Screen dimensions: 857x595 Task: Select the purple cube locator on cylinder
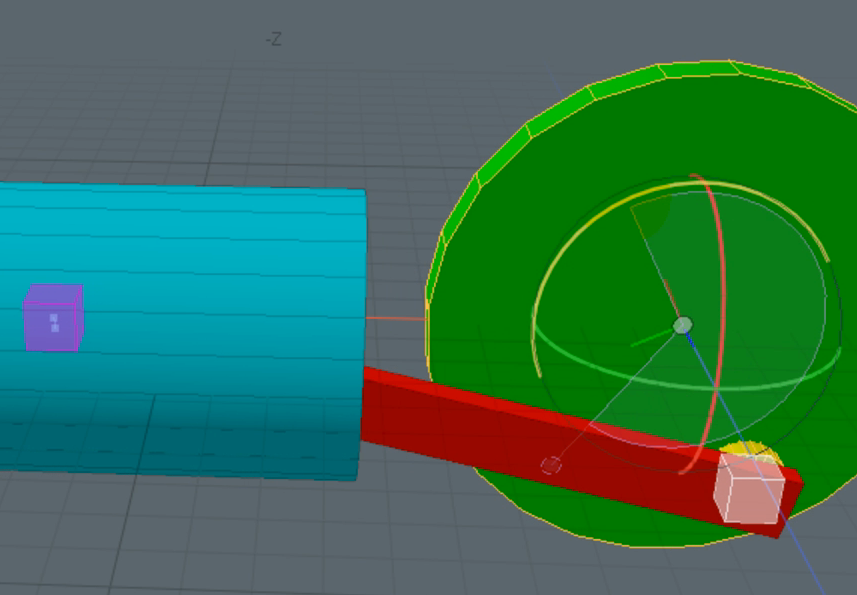[53, 319]
